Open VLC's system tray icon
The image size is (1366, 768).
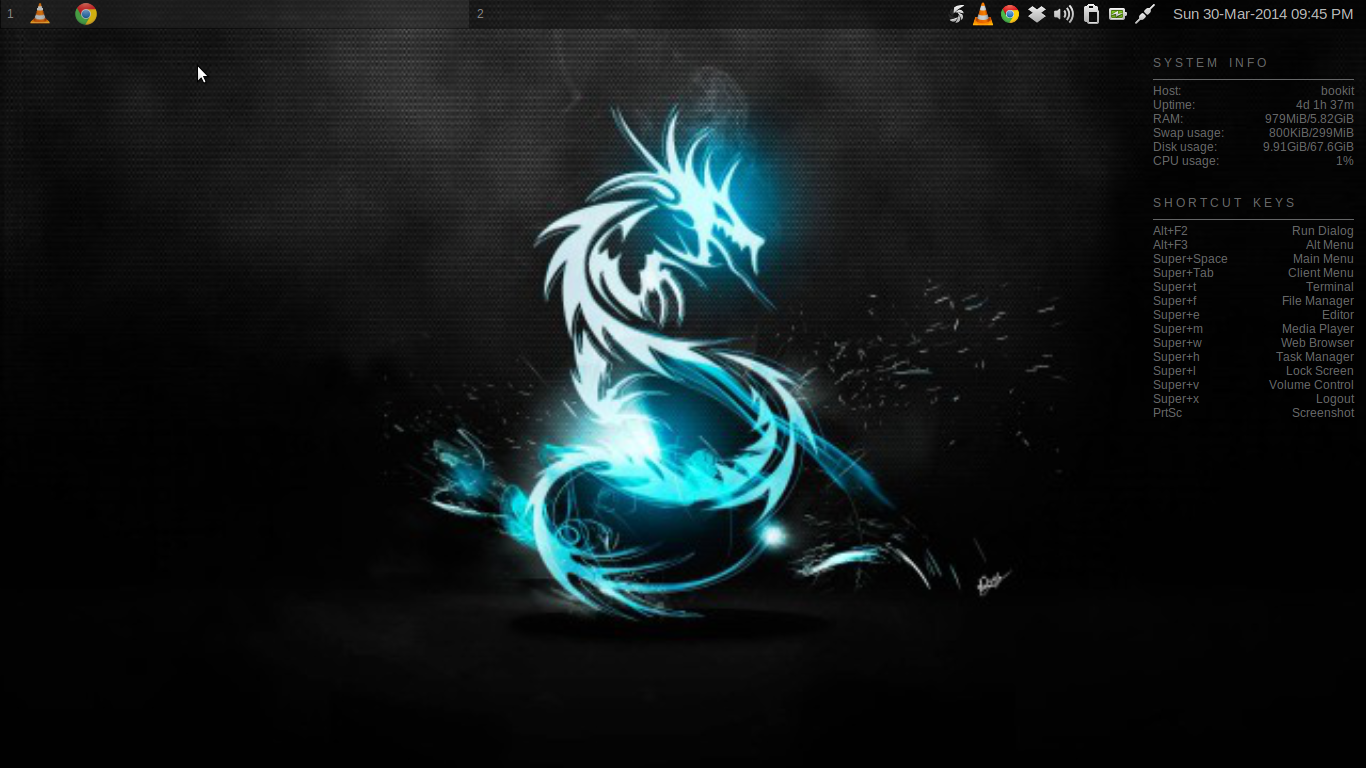click(983, 14)
